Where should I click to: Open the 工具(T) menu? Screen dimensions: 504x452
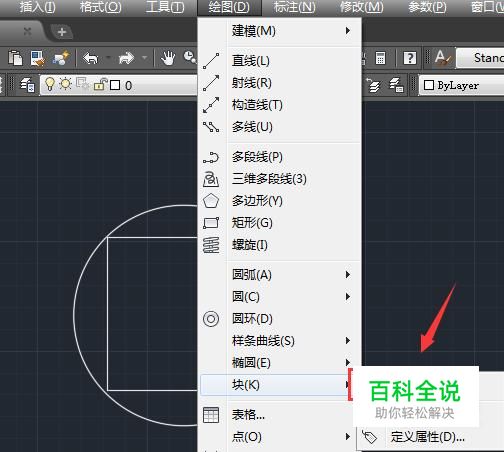165,7
